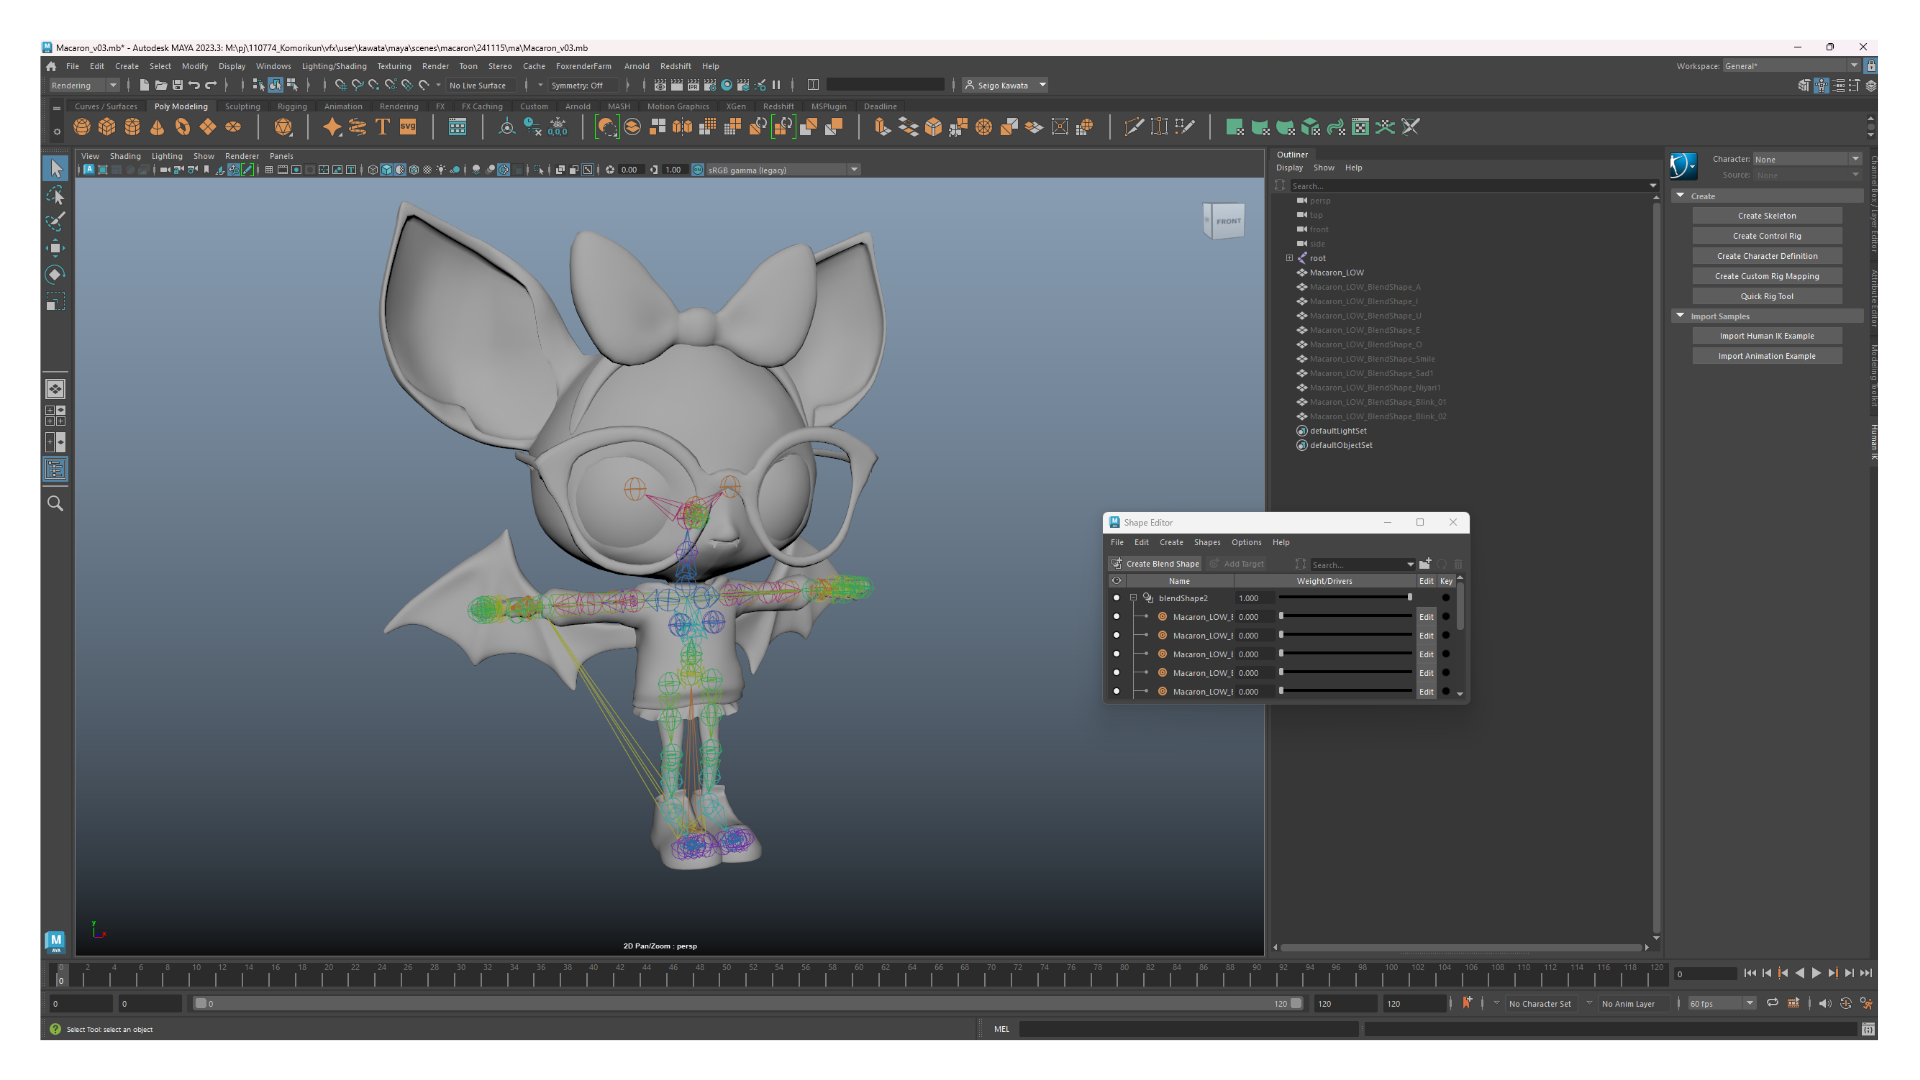Click the polygon torus shelf icon
This screenshot has width=1920, height=1080.
click(182, 127)
